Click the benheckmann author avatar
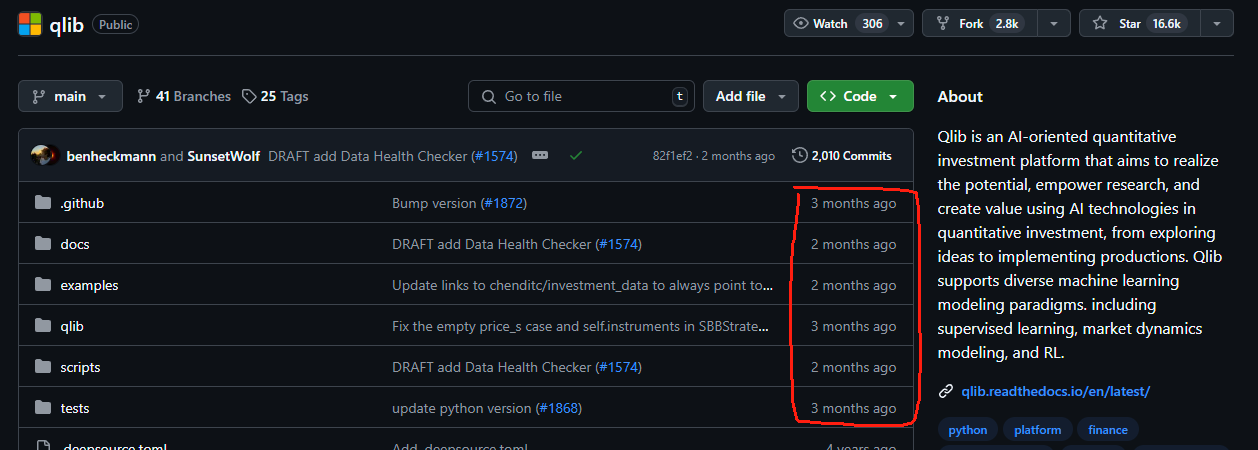 pos(44,156)
